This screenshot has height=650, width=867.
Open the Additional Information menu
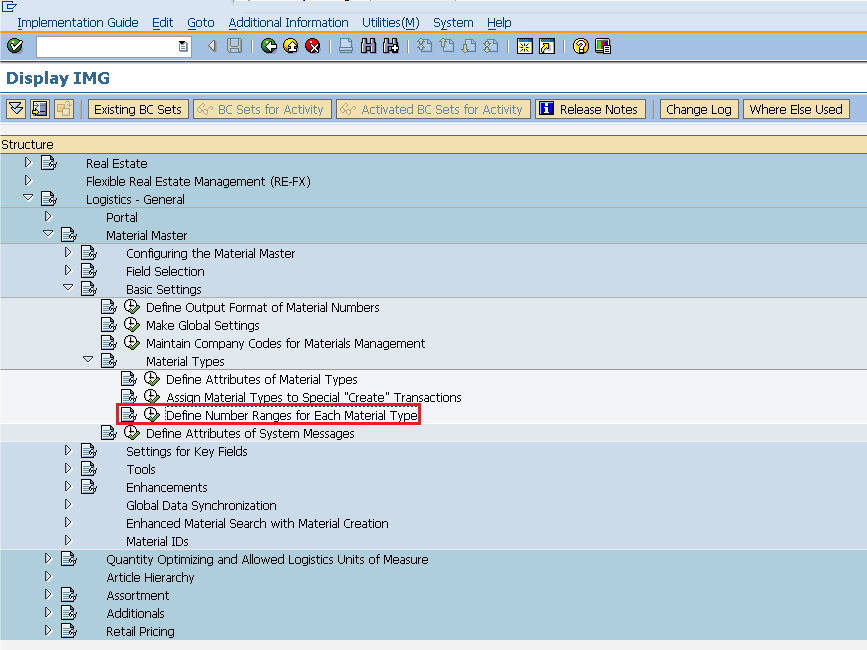click(289, 23)
